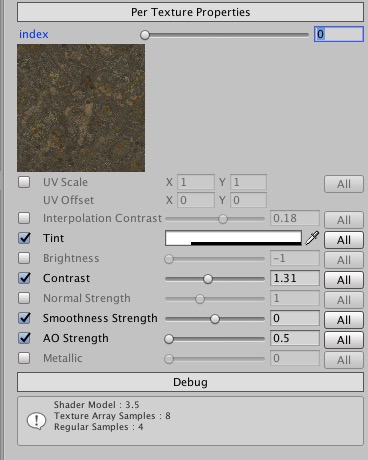Click the Interpolation Contrast slider handle
368x460 pixels.
[x=223, y=219]
